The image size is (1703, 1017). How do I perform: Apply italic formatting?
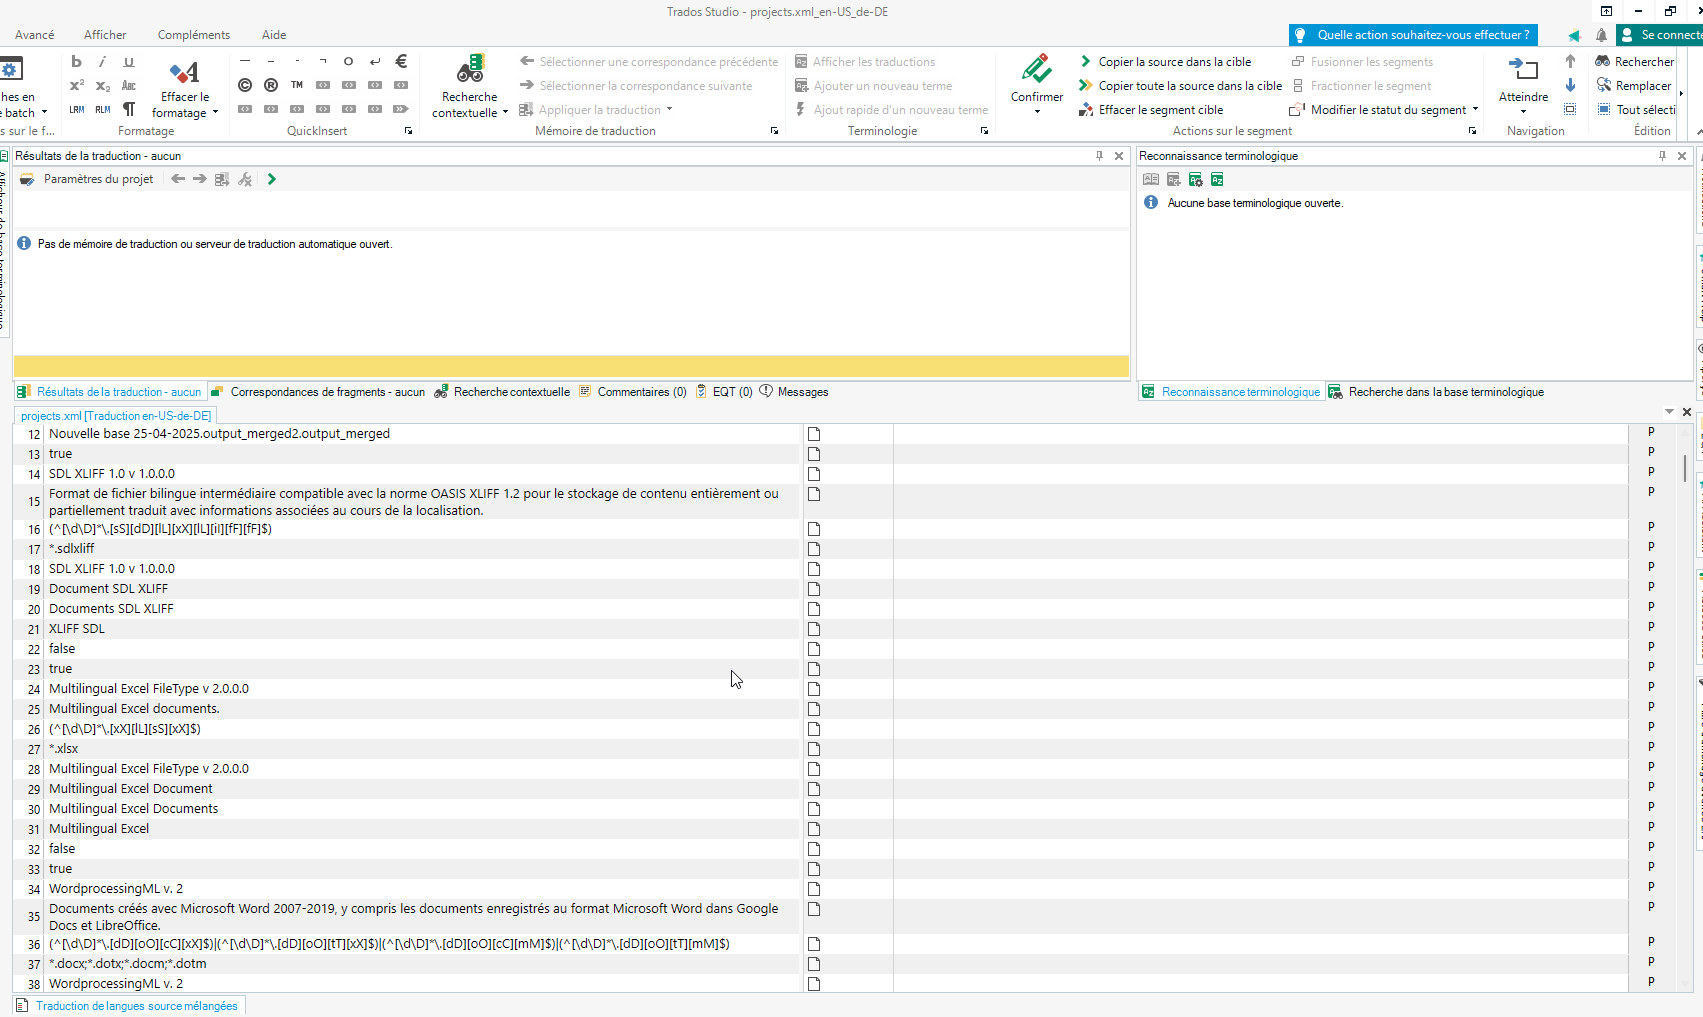103,62
